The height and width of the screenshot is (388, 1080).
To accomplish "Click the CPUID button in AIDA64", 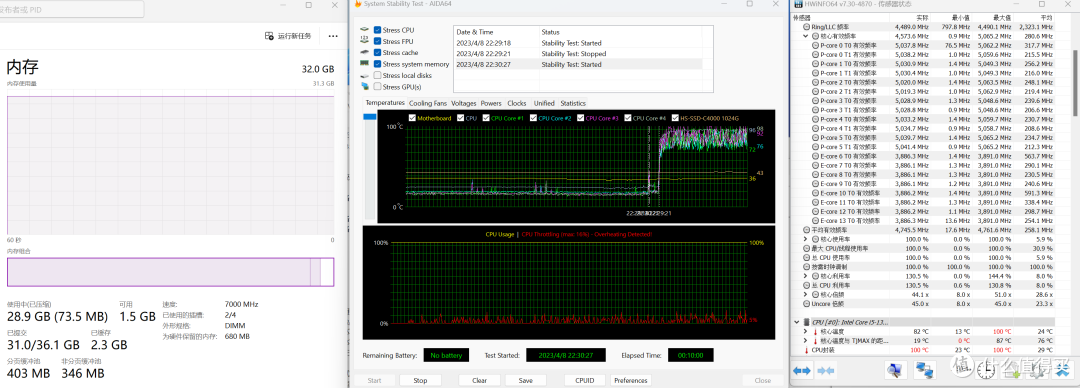I will [585, 380].
